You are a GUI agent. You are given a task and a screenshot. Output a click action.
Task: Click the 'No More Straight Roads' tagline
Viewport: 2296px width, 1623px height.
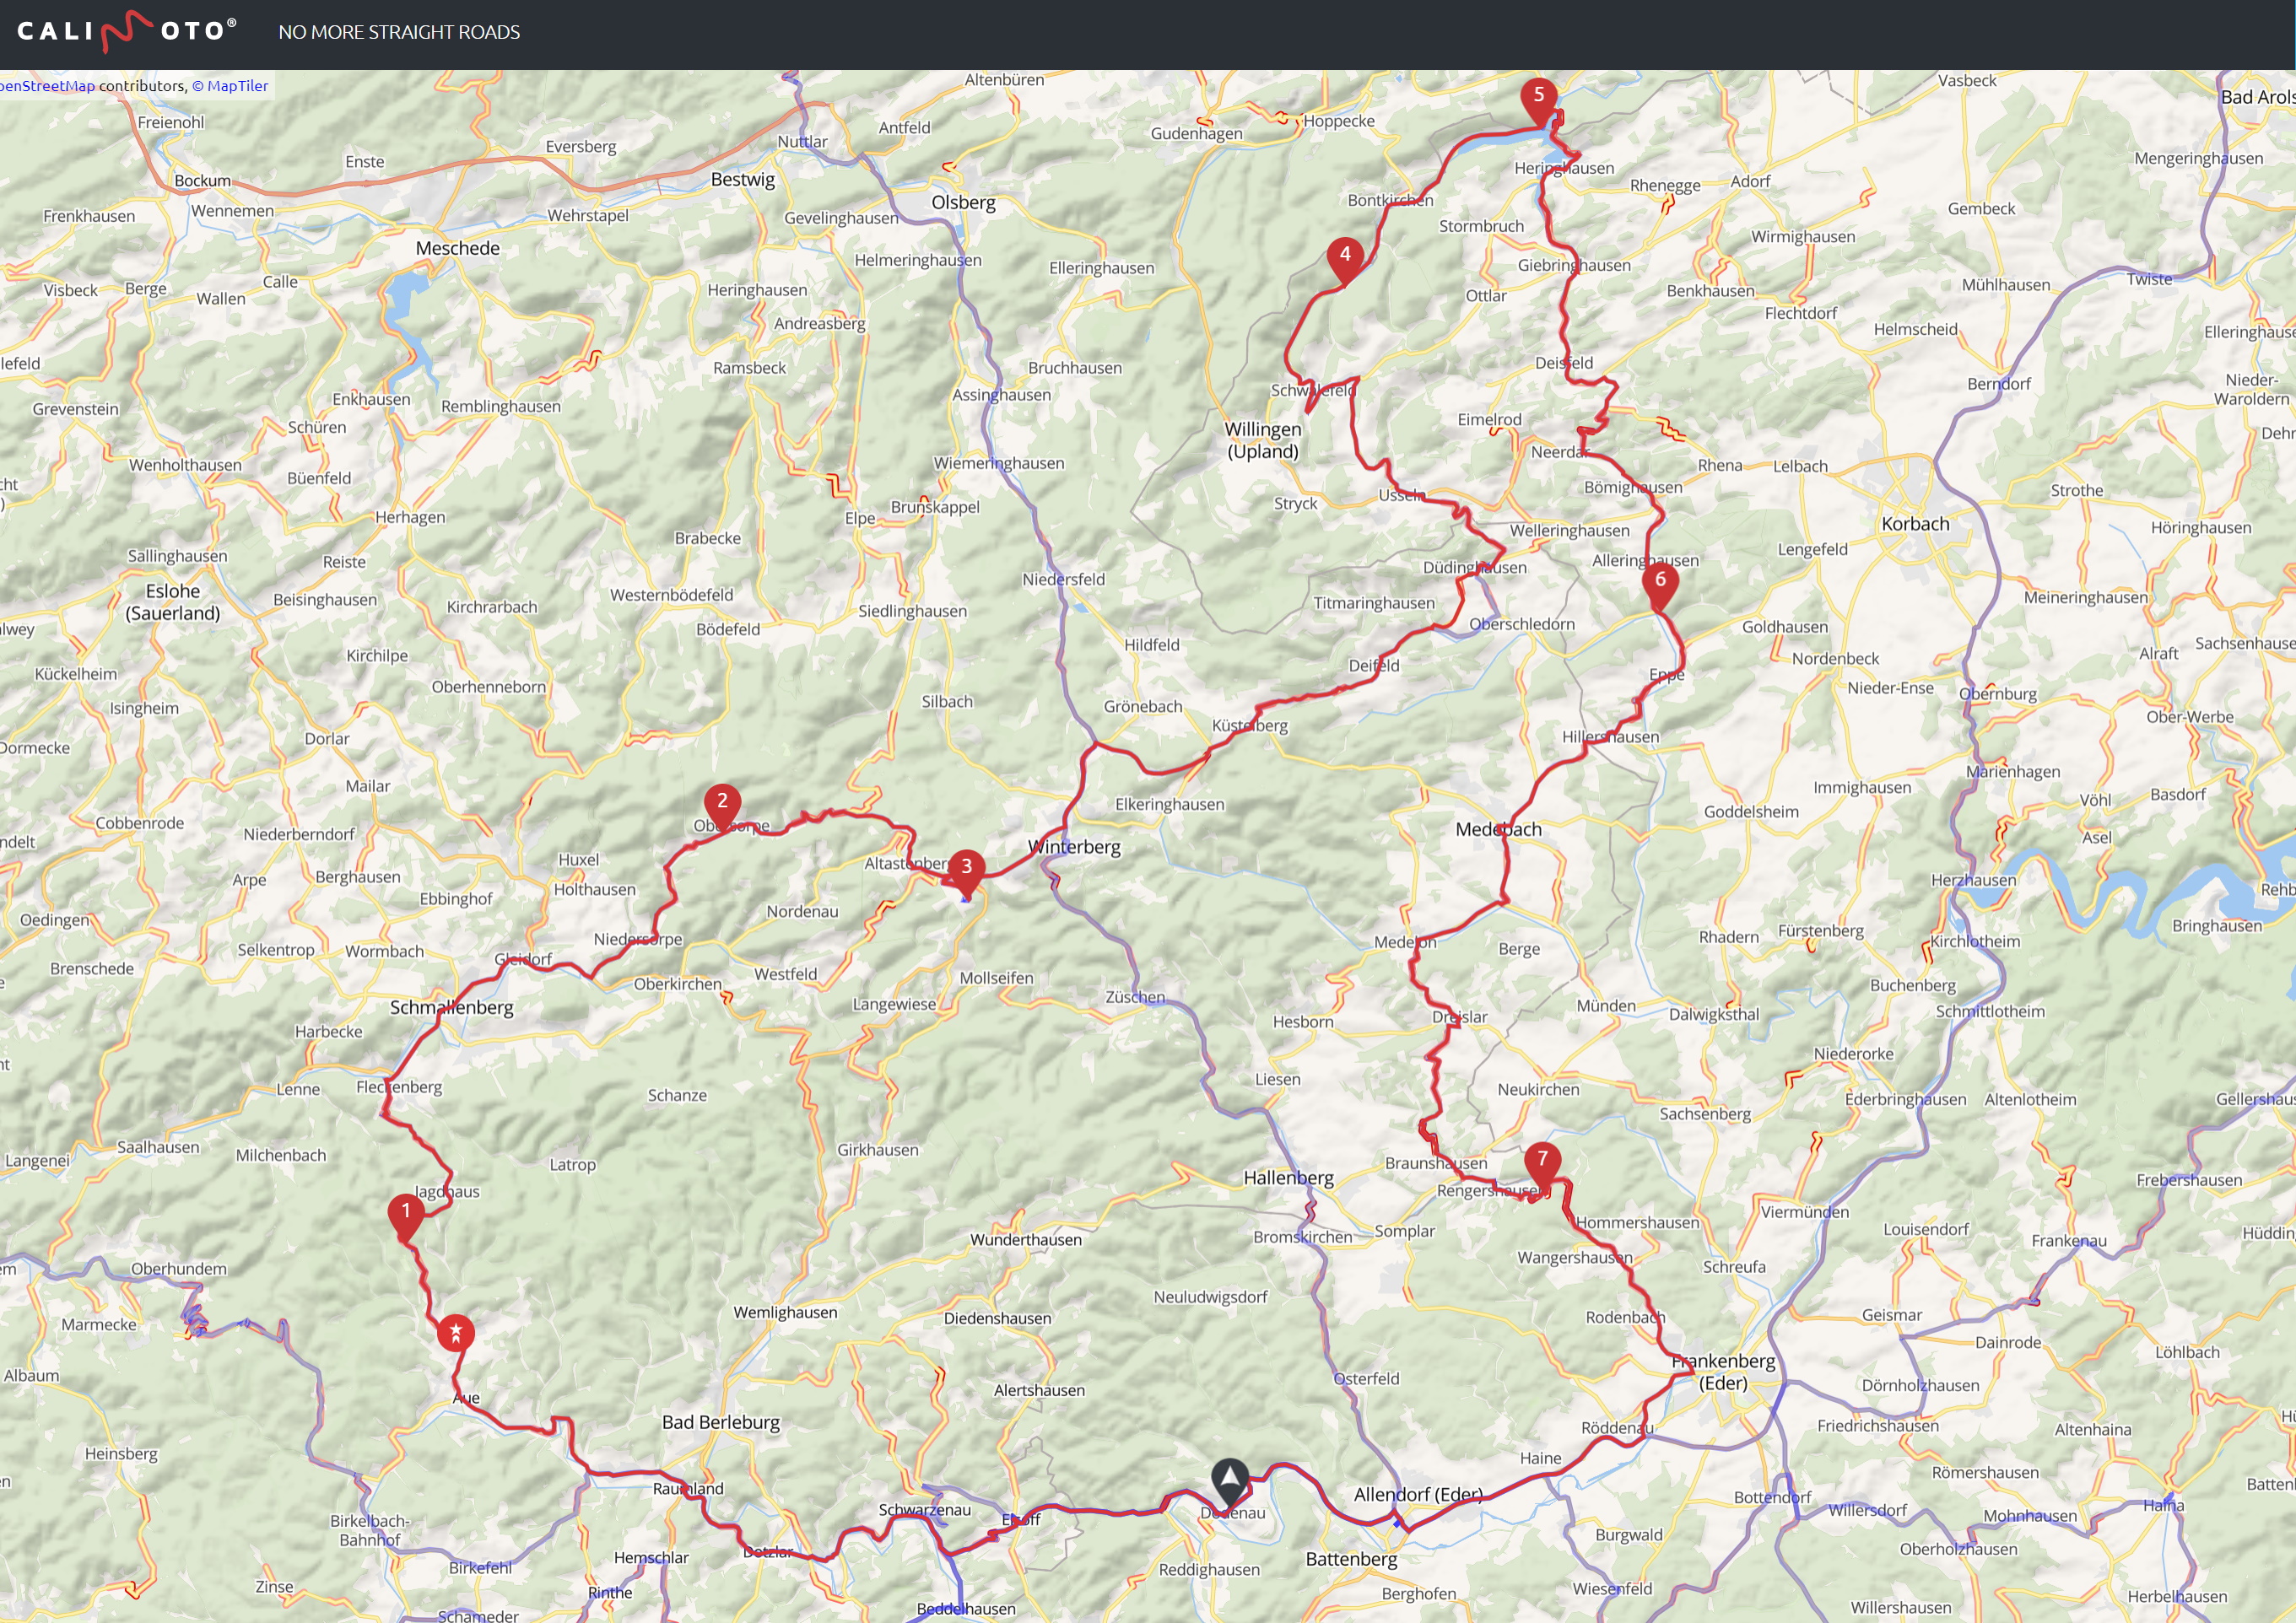point(399,32)
